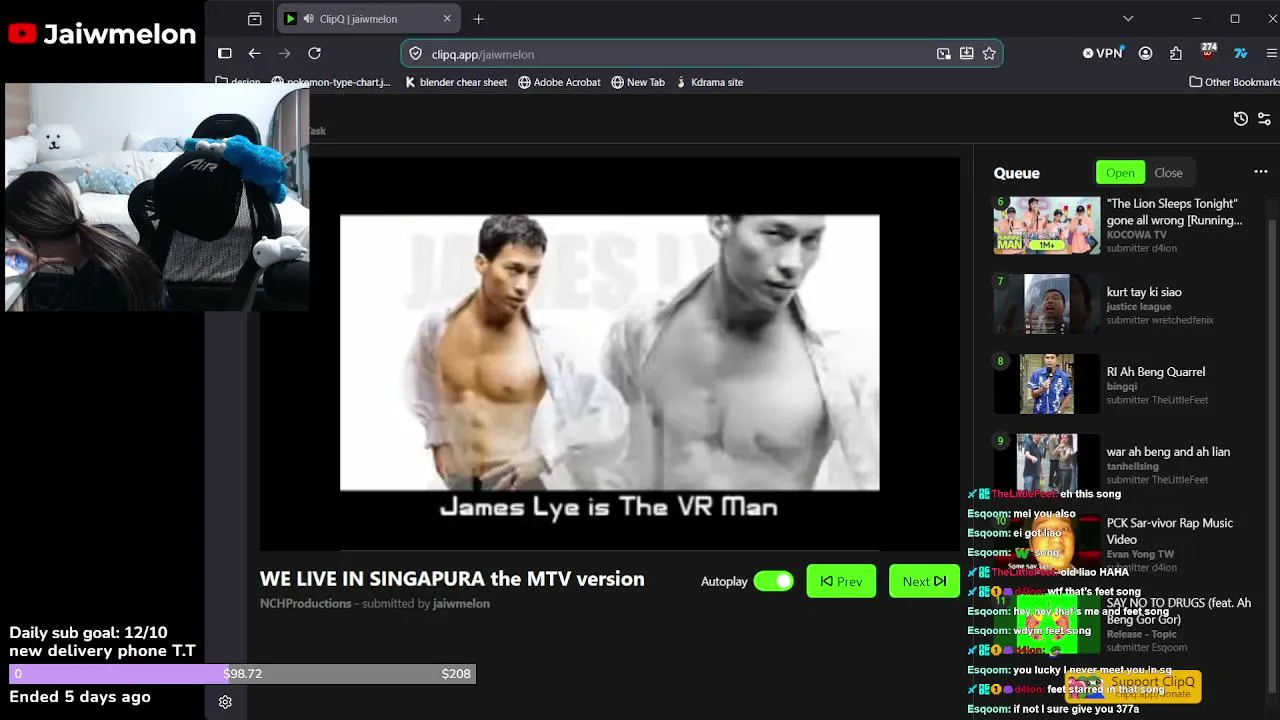Go forward with the forward arrow

click(x=285, y=54)
